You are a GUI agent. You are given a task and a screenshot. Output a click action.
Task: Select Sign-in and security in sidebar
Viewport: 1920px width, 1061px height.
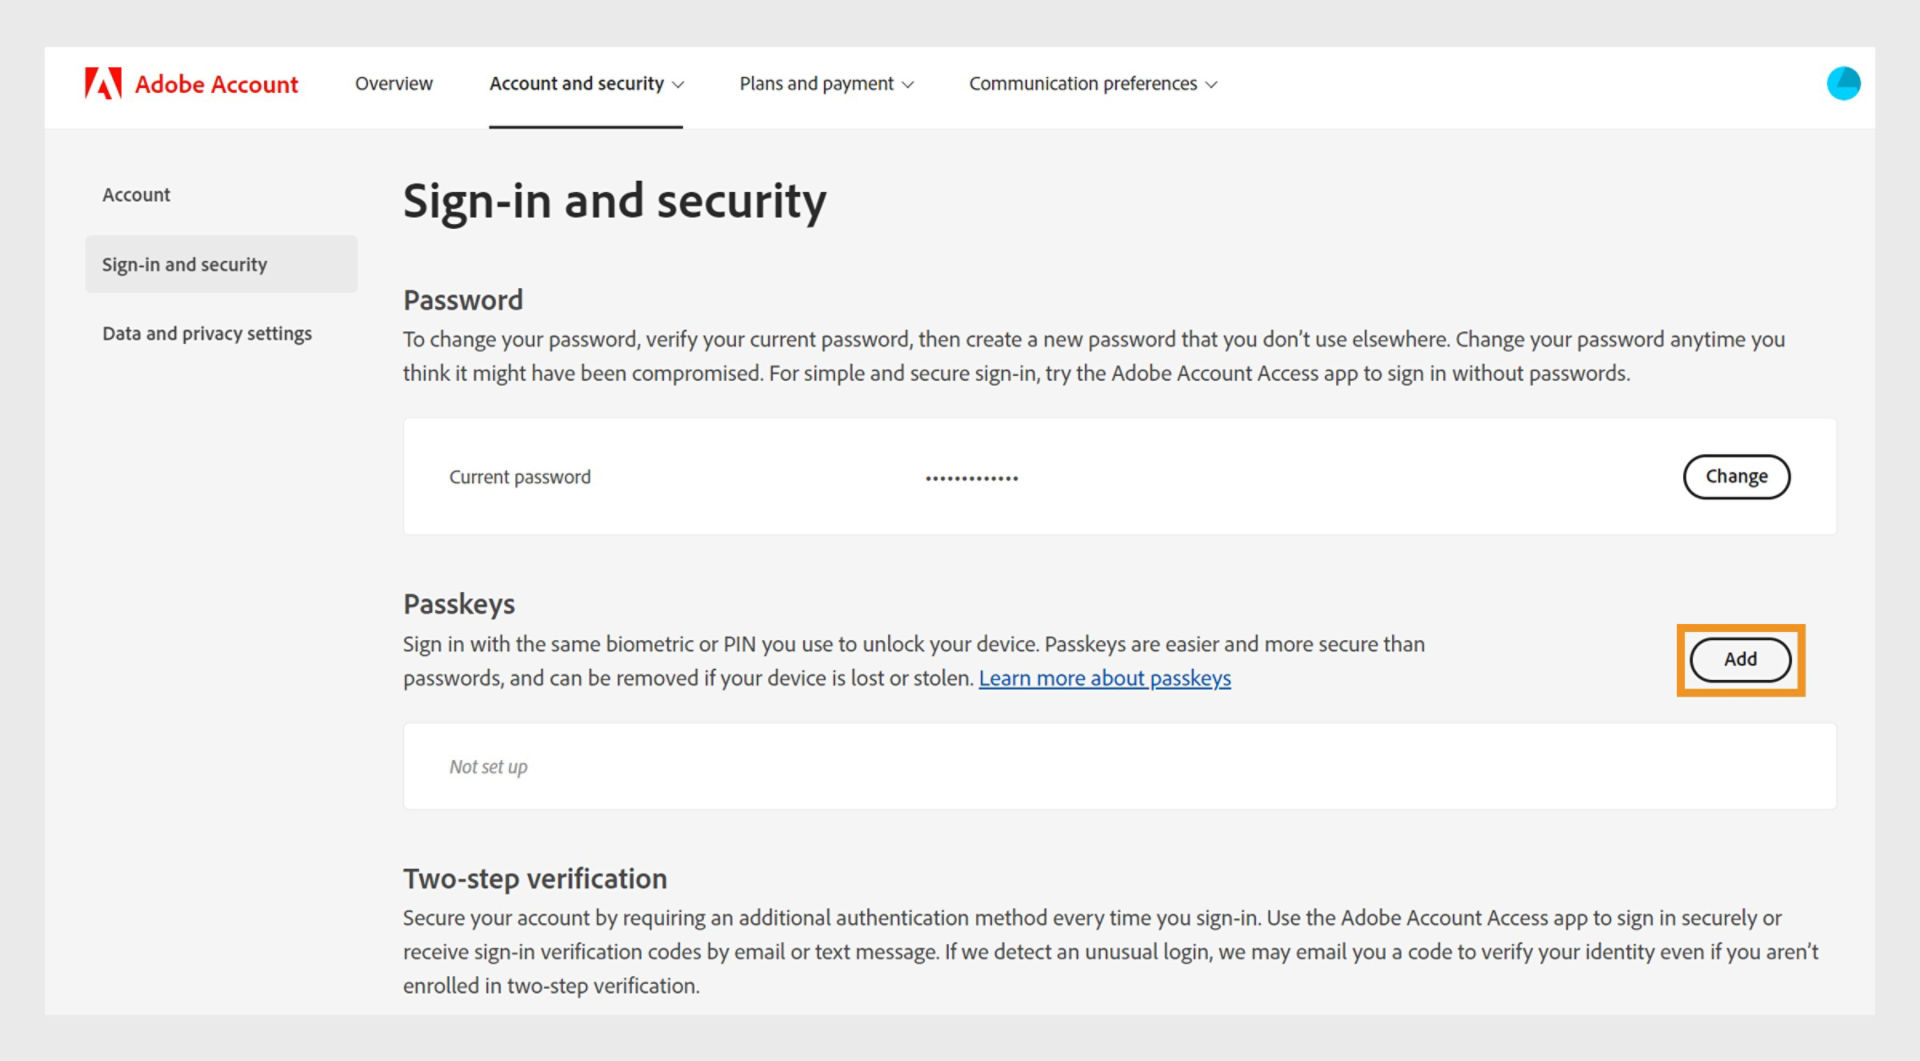[x=184, y=264]
